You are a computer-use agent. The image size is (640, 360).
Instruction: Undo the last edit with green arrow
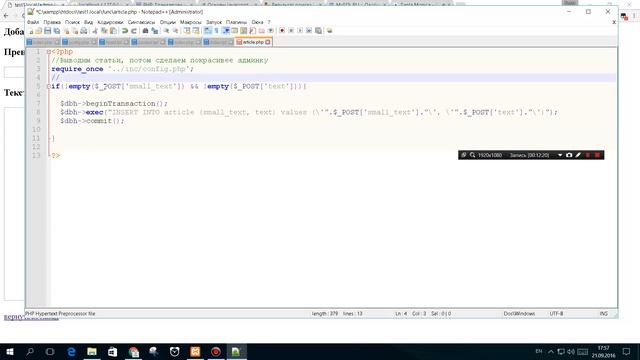pyautogui.click(x=125, y=31)
